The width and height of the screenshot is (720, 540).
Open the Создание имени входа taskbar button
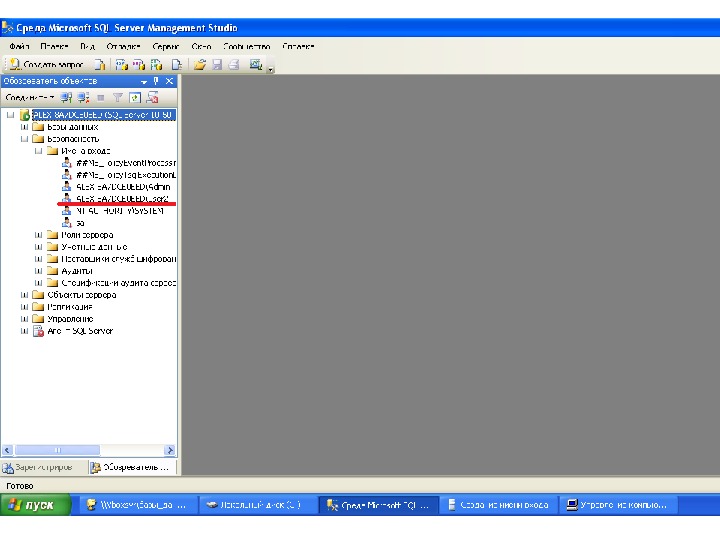[498, 505]
